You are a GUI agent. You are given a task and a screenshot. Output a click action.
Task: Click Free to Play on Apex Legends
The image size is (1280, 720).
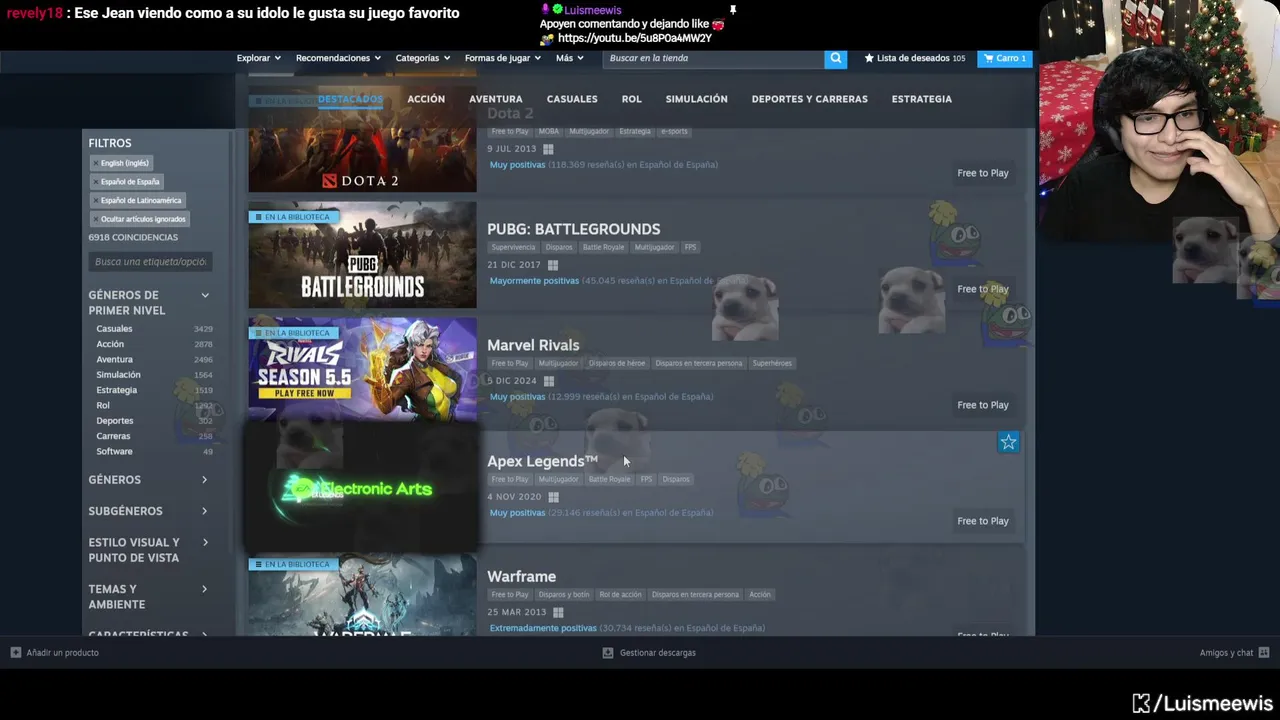click(983, 521)
